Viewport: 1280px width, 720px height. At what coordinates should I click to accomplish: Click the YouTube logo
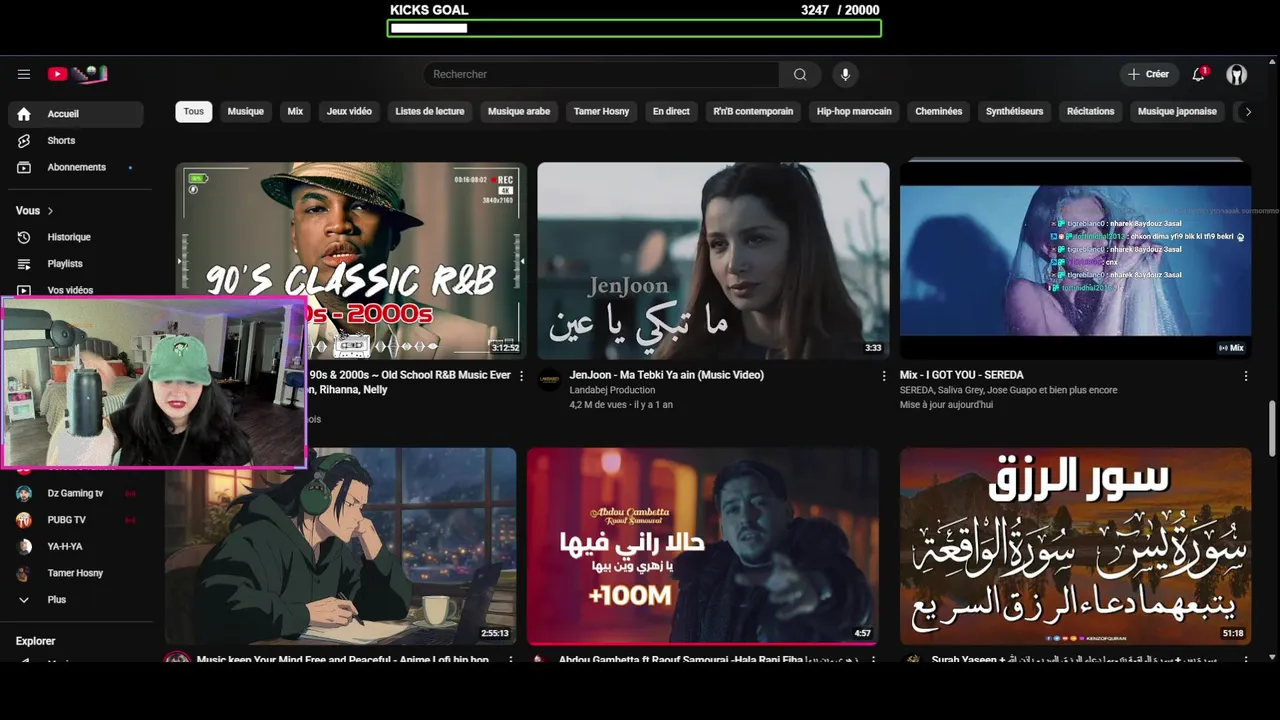78,74
